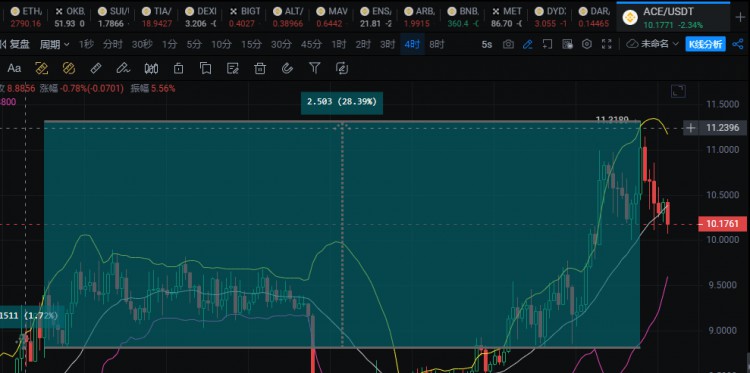The width and height of the screenshot is (750, 373).
Task: Select the 2时 timeframe
Action: [363, 44]
